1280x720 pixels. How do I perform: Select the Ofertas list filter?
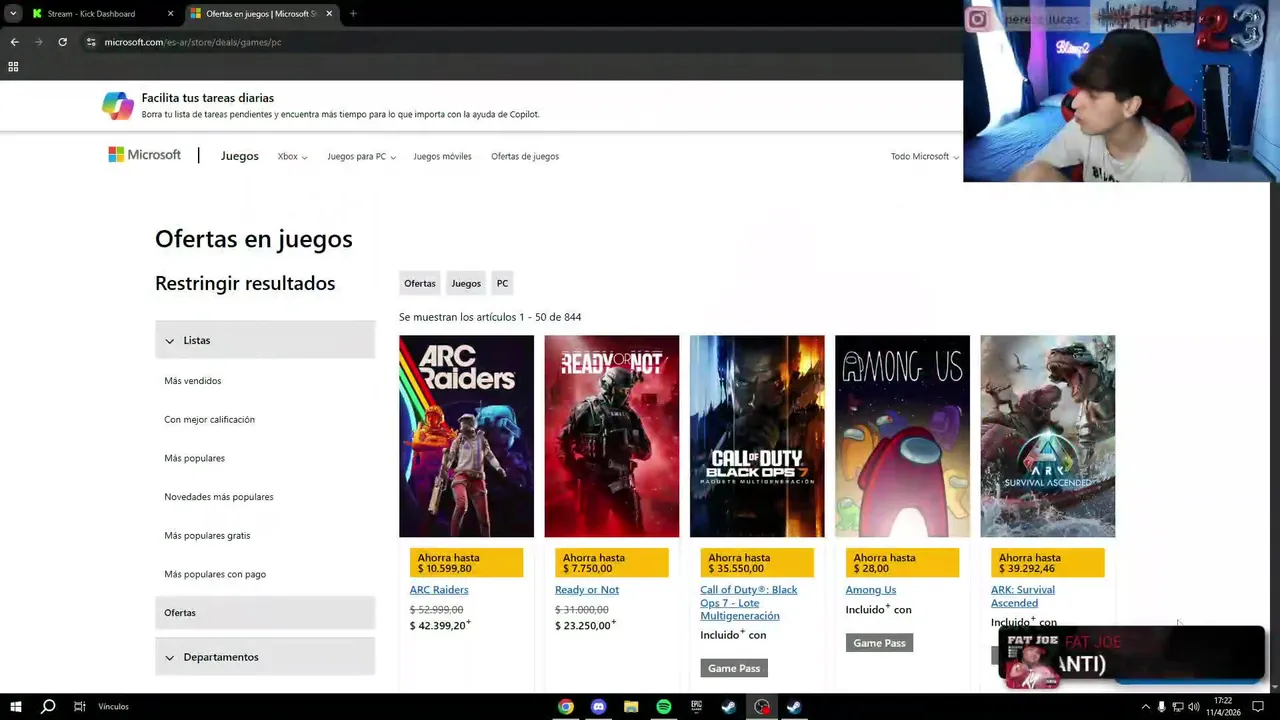pyautogui.click(x=265, y=613)
